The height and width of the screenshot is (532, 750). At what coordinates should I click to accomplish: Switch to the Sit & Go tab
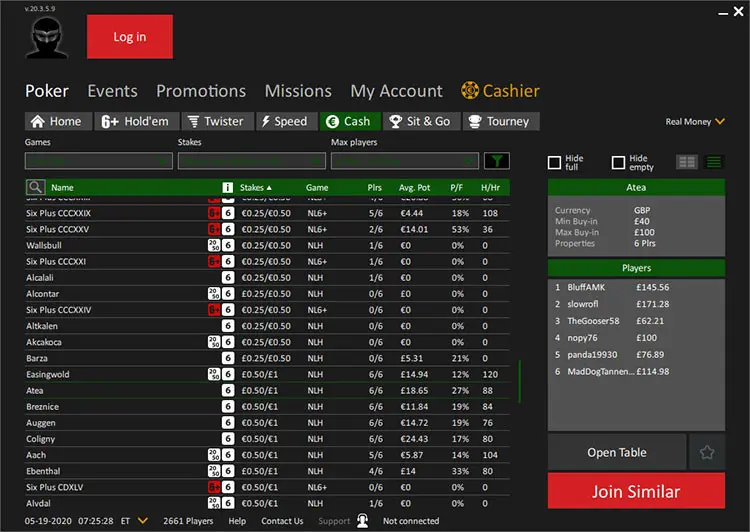tap(419, 121)
